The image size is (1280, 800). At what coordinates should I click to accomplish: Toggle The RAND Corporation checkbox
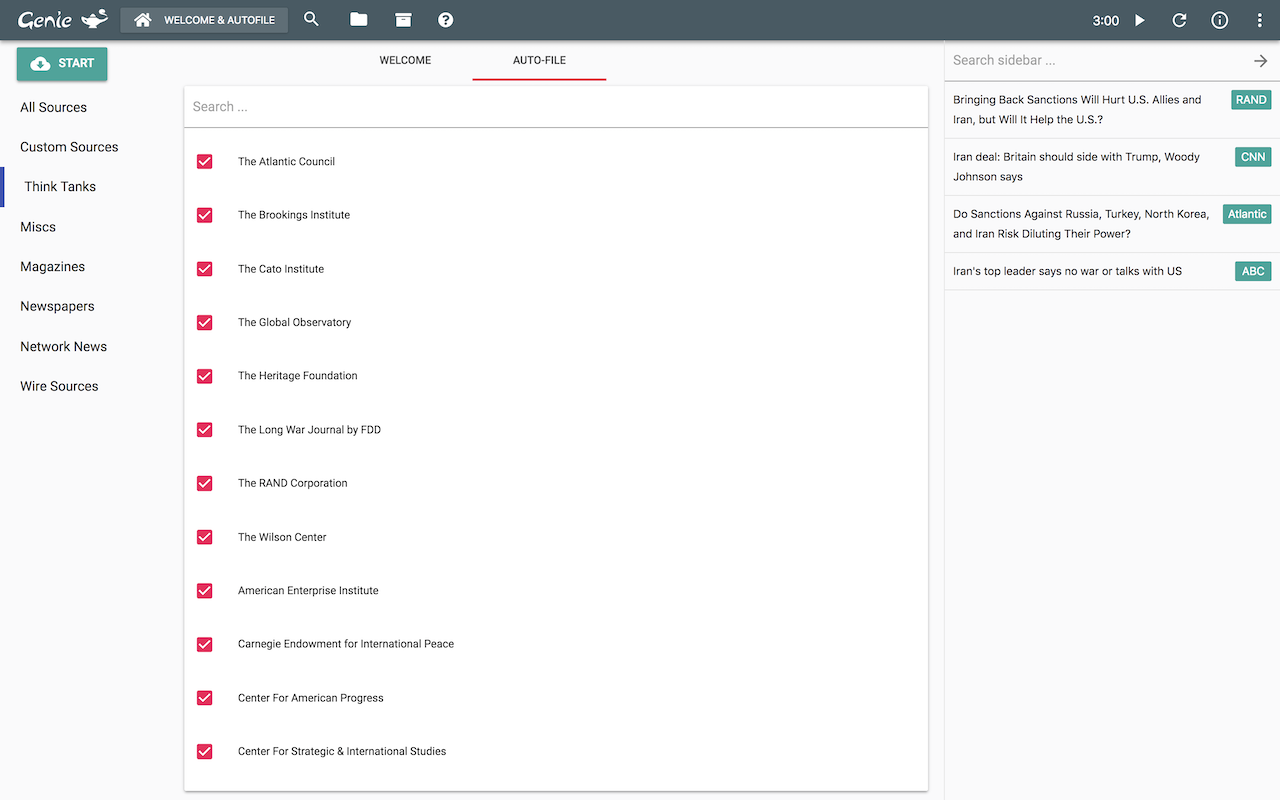coord(205,483)
